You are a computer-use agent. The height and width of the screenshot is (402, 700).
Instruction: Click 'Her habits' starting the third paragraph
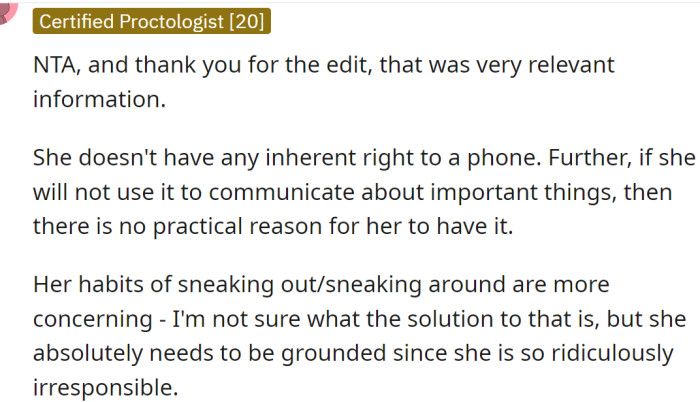[x=88, y=285]
